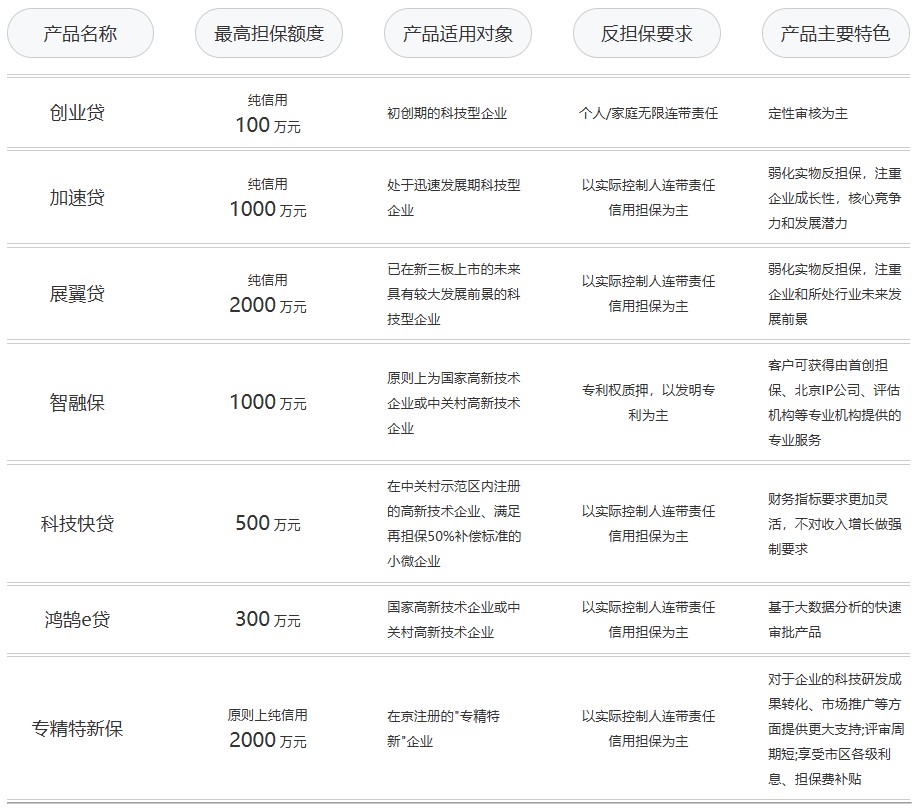Click the 300 万元 guarantee amount
Image resolution: width=917 pixels, height=810 pixels.
(x=267, y=620)
